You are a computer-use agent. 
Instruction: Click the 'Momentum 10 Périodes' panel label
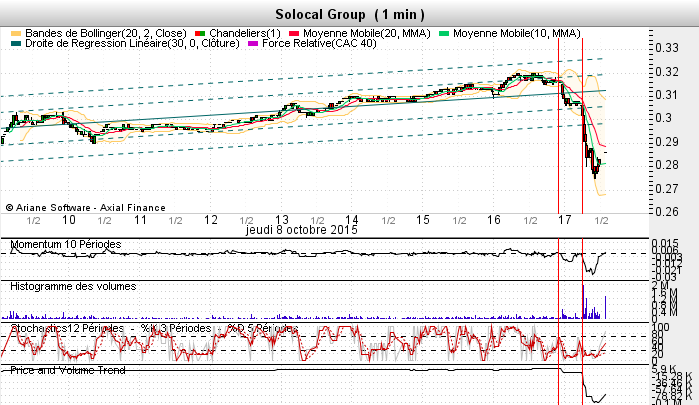[x=66, y=244]
